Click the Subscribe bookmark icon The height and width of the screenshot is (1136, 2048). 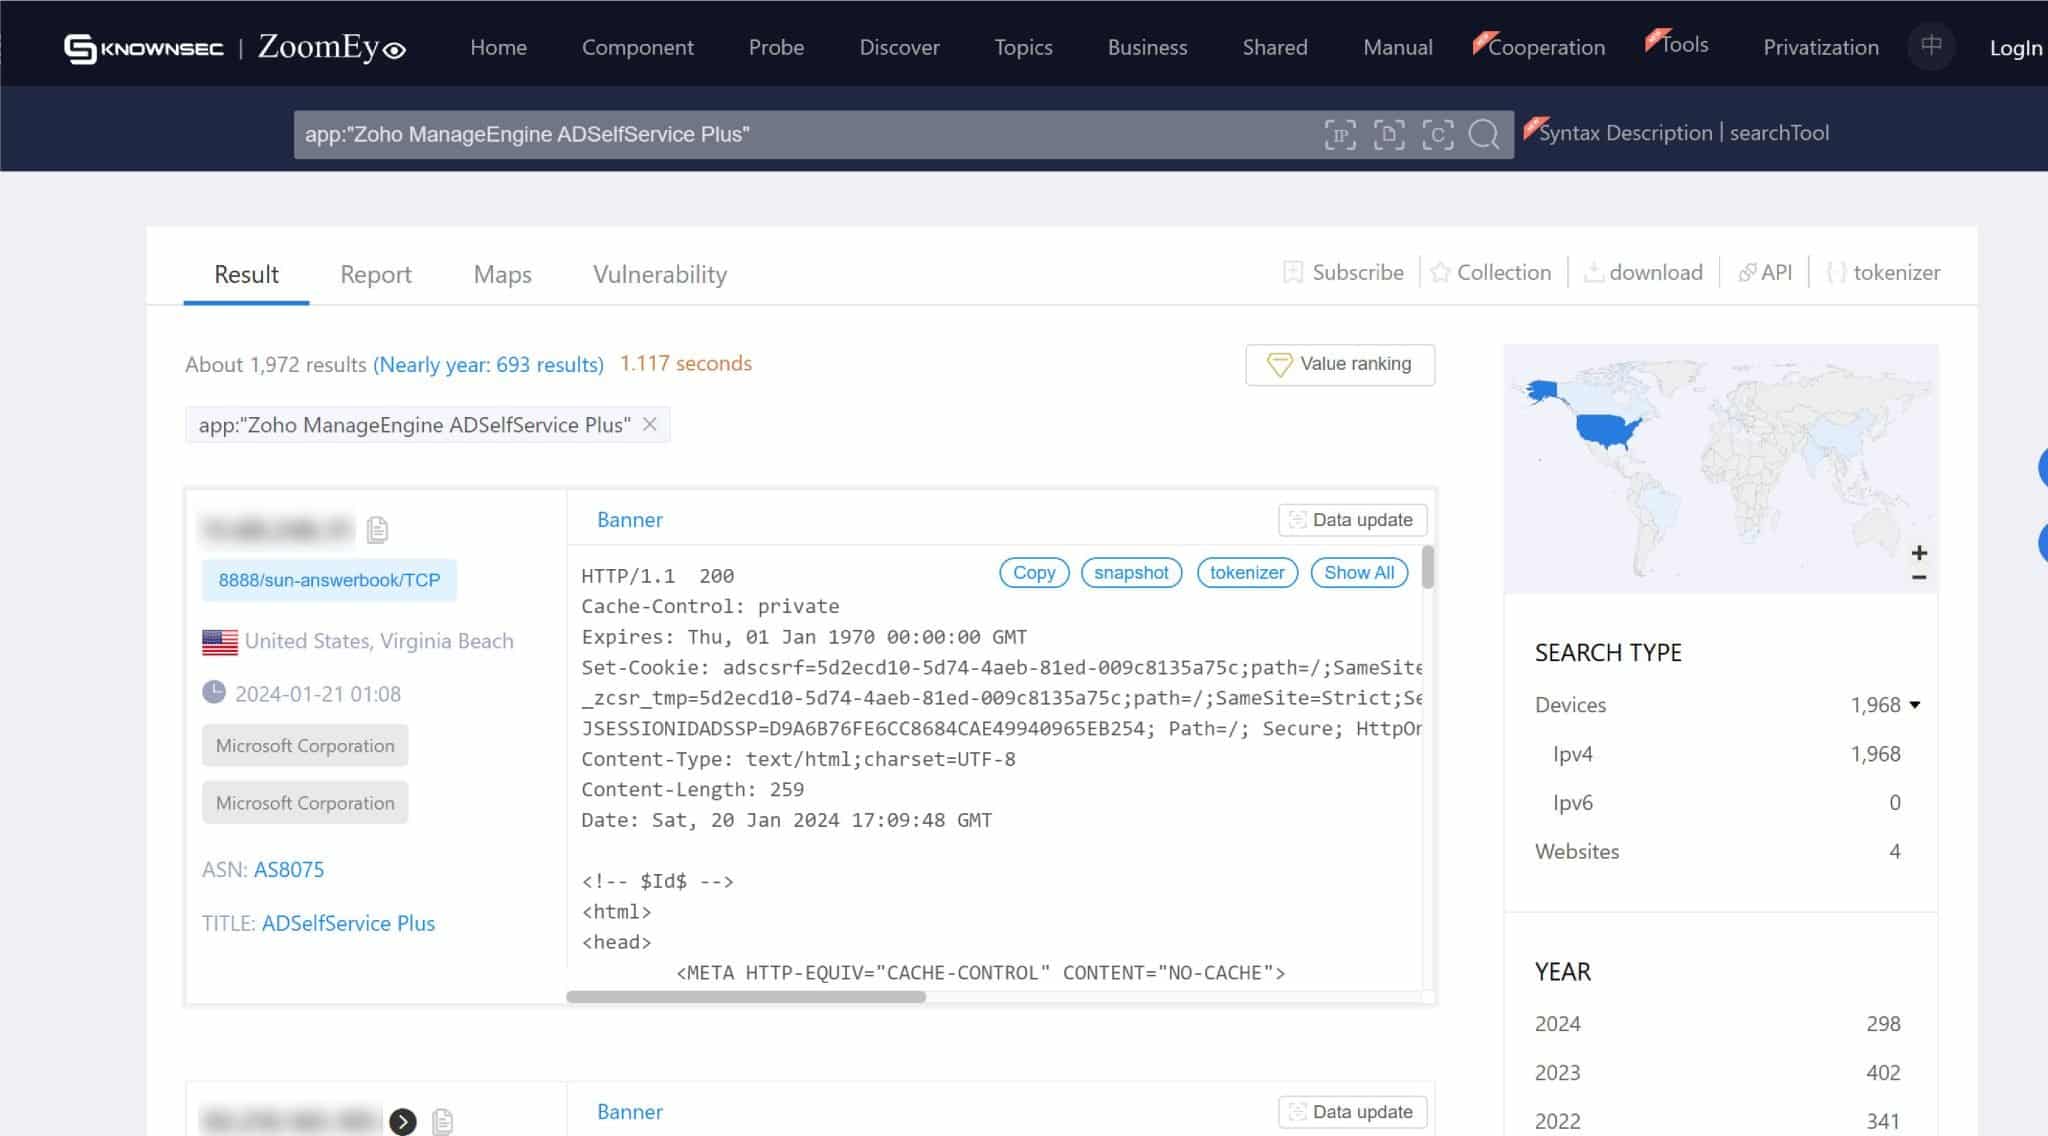1293,272
